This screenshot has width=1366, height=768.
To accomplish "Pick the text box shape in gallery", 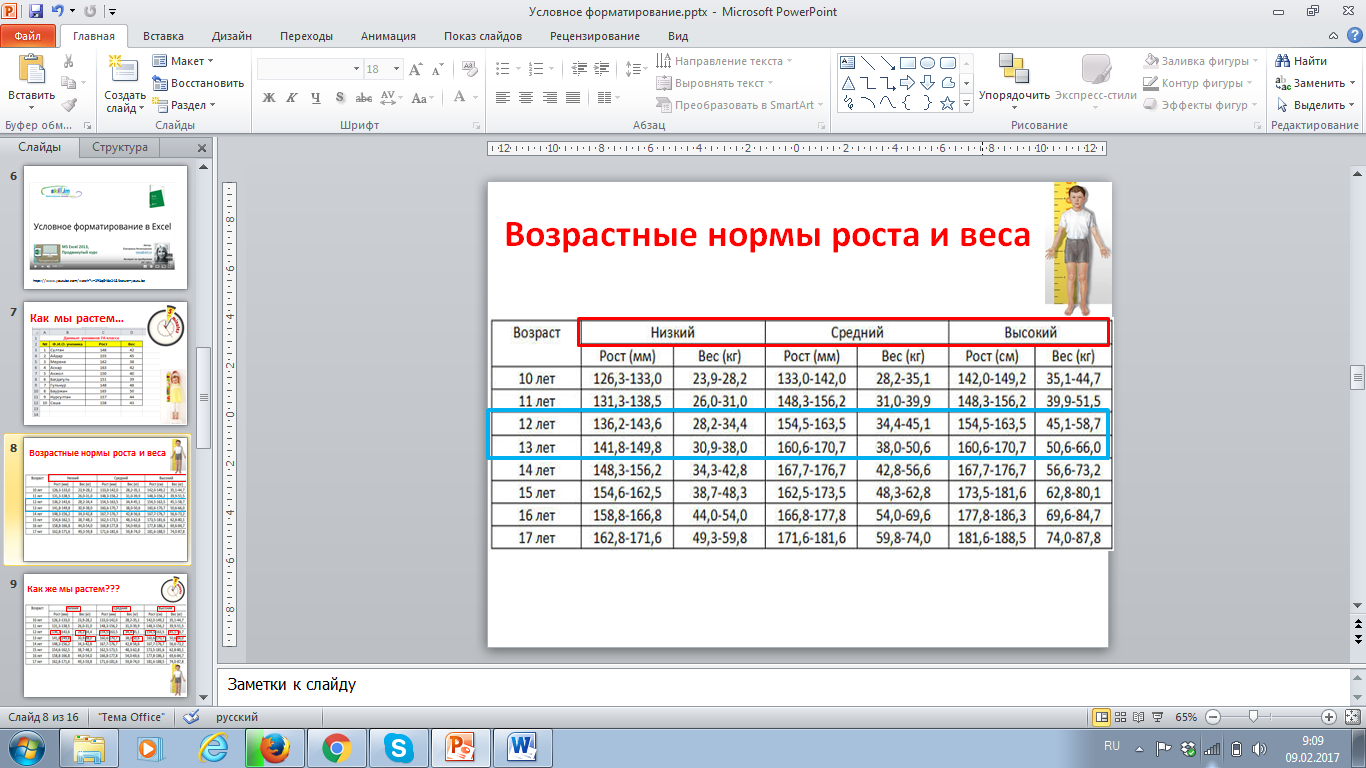I will pos(848,62).
